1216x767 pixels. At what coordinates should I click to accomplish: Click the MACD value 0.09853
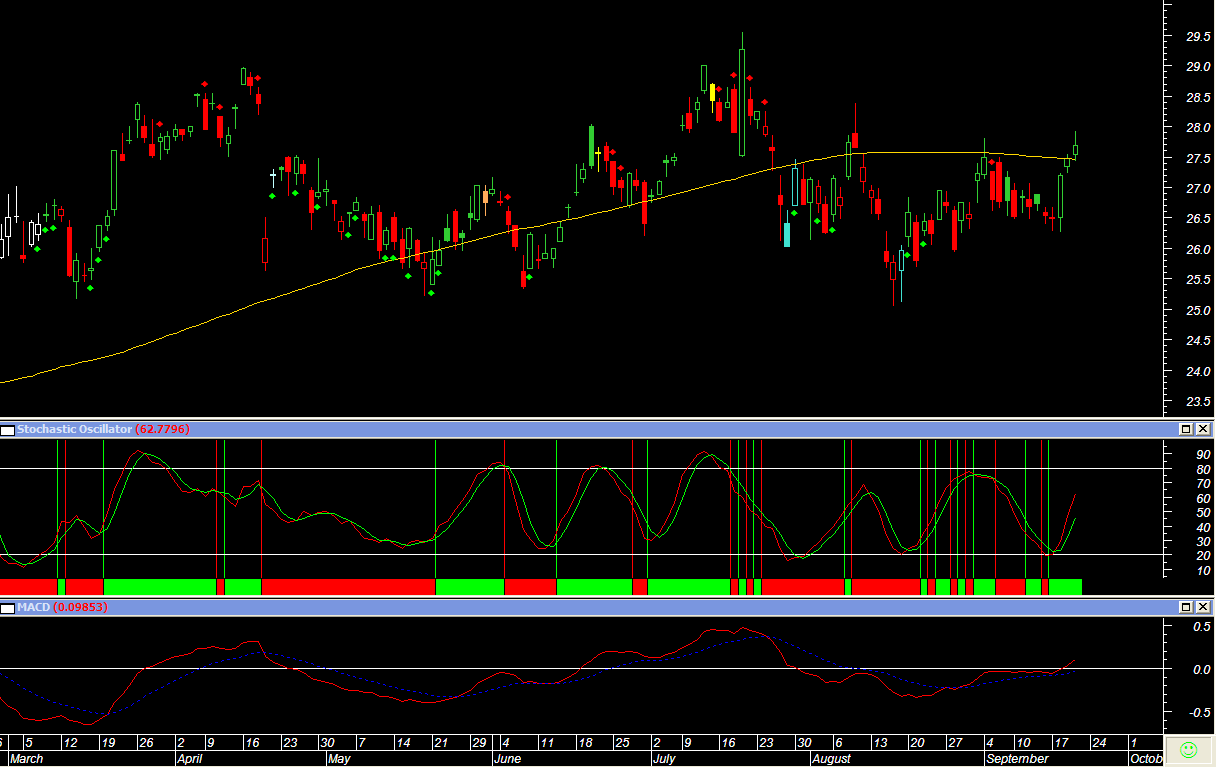pos(80,607)
